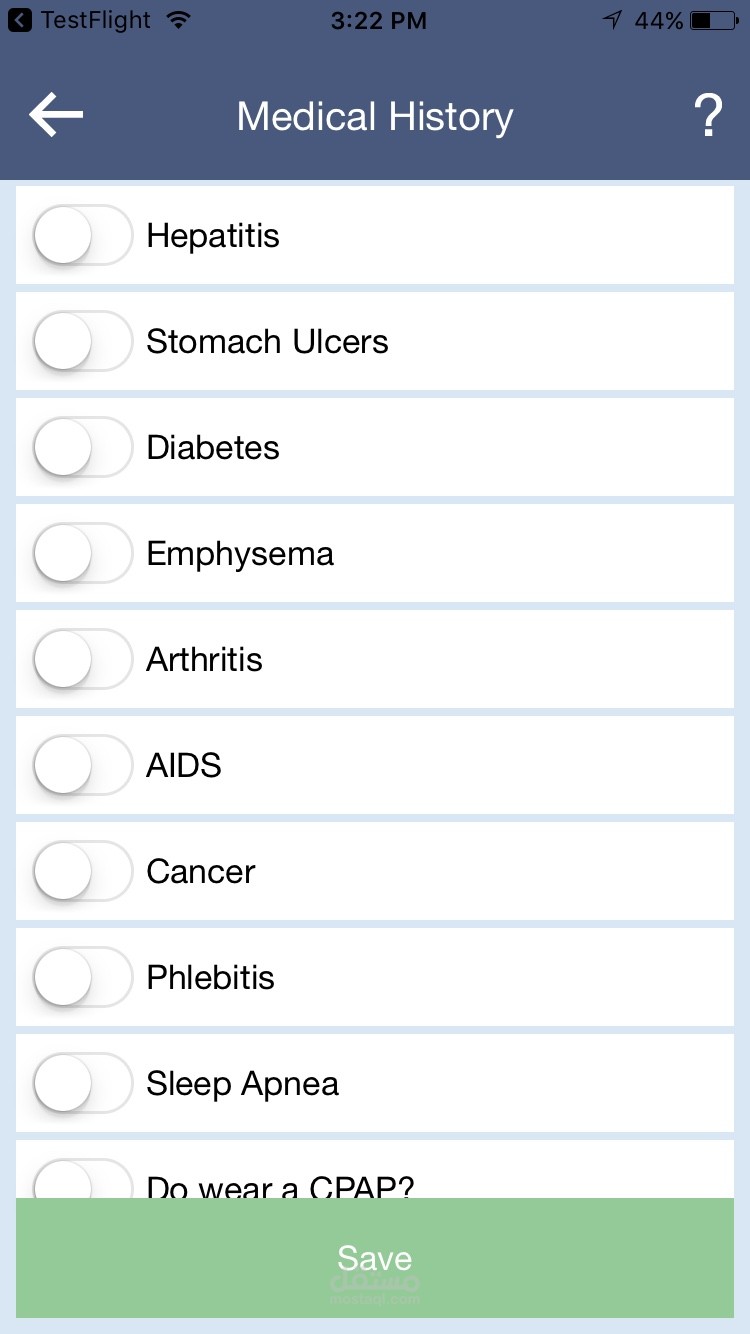Enable the Emphysema toggle

click(x=82, y=554)
